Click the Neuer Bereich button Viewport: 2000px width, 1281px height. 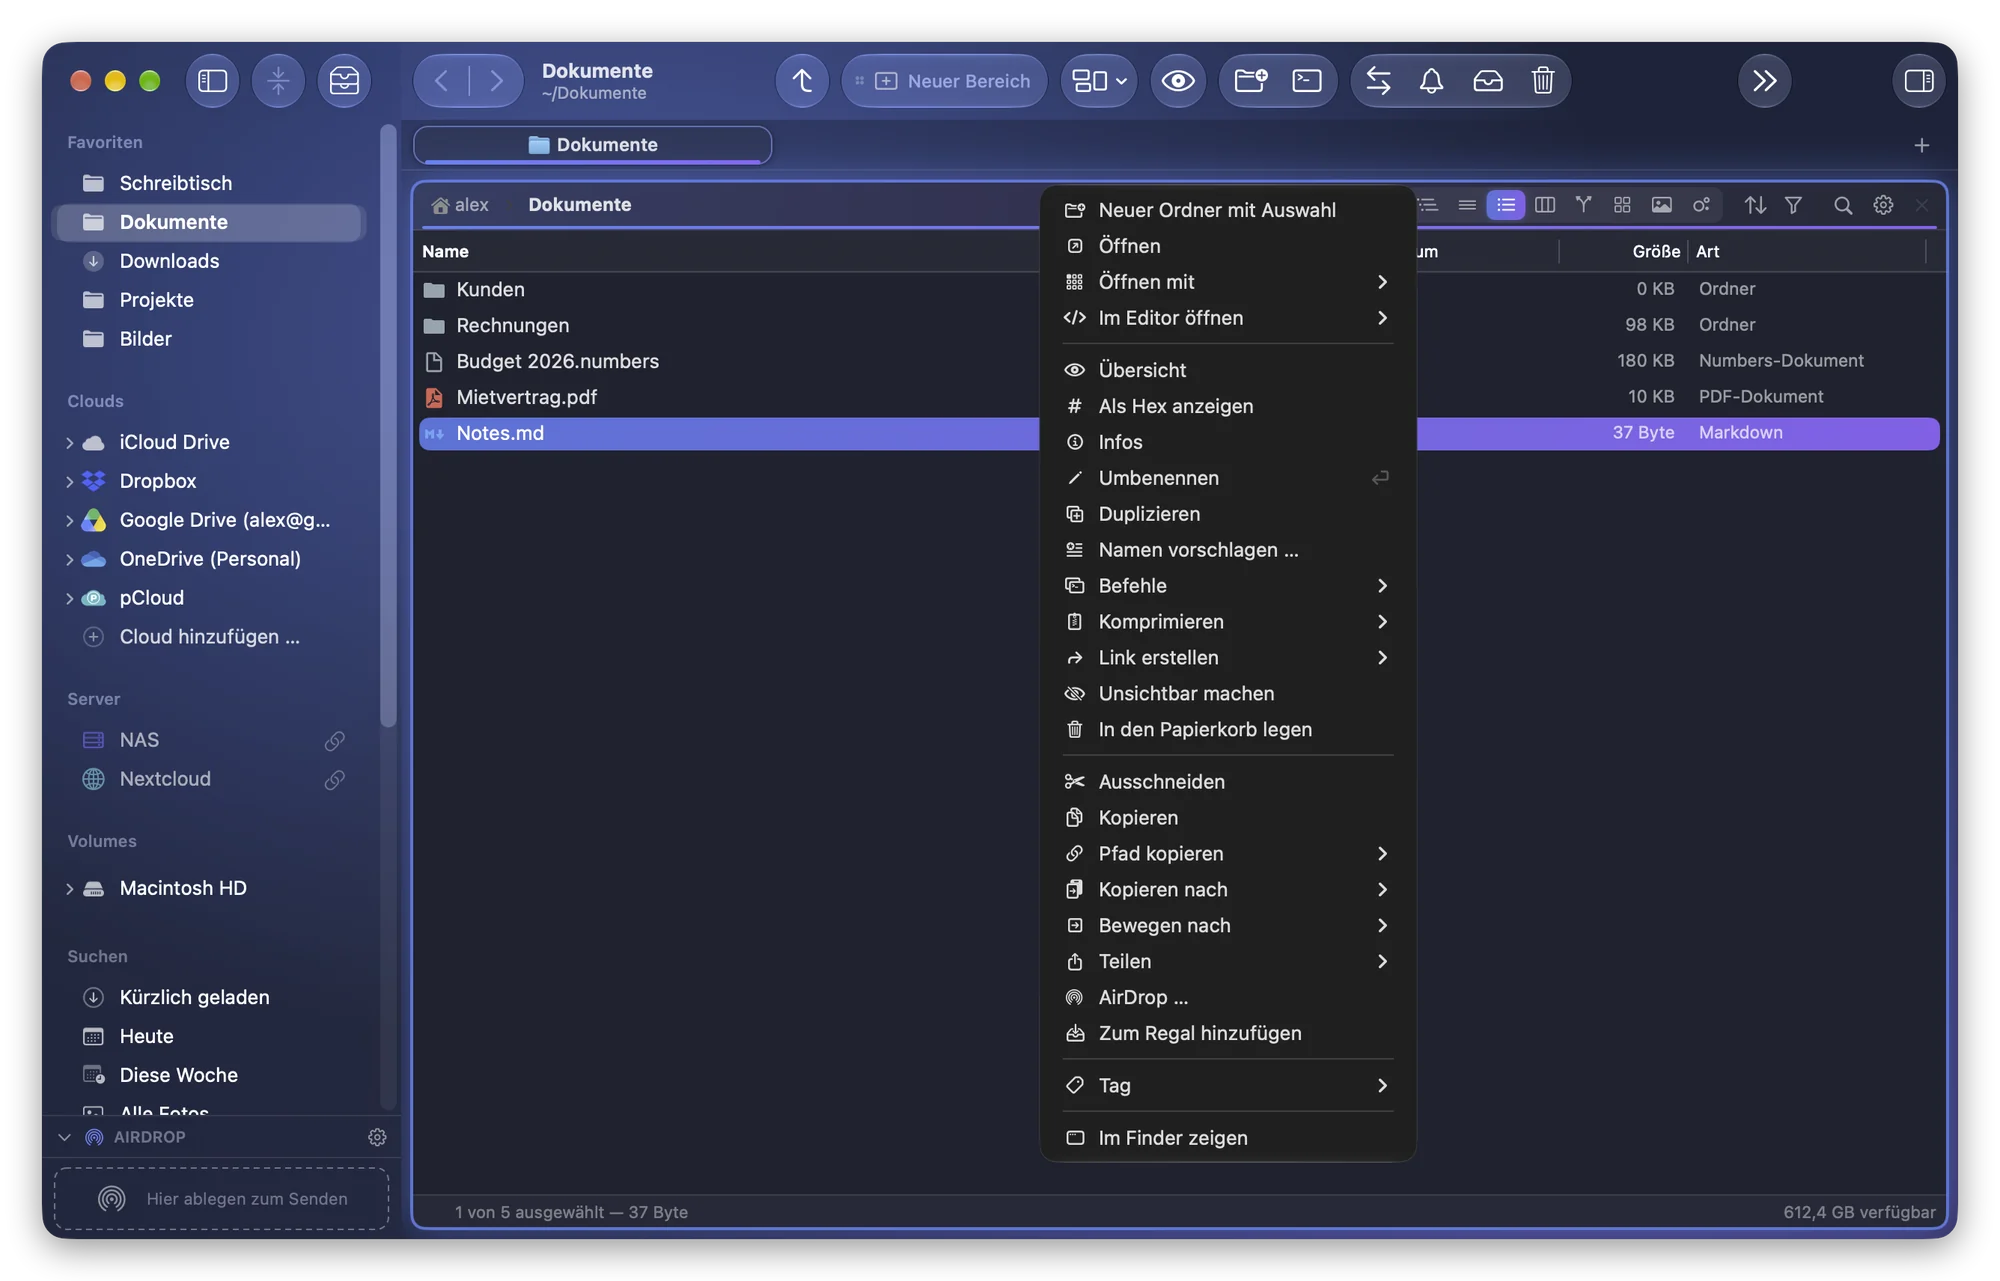point(944,81)
